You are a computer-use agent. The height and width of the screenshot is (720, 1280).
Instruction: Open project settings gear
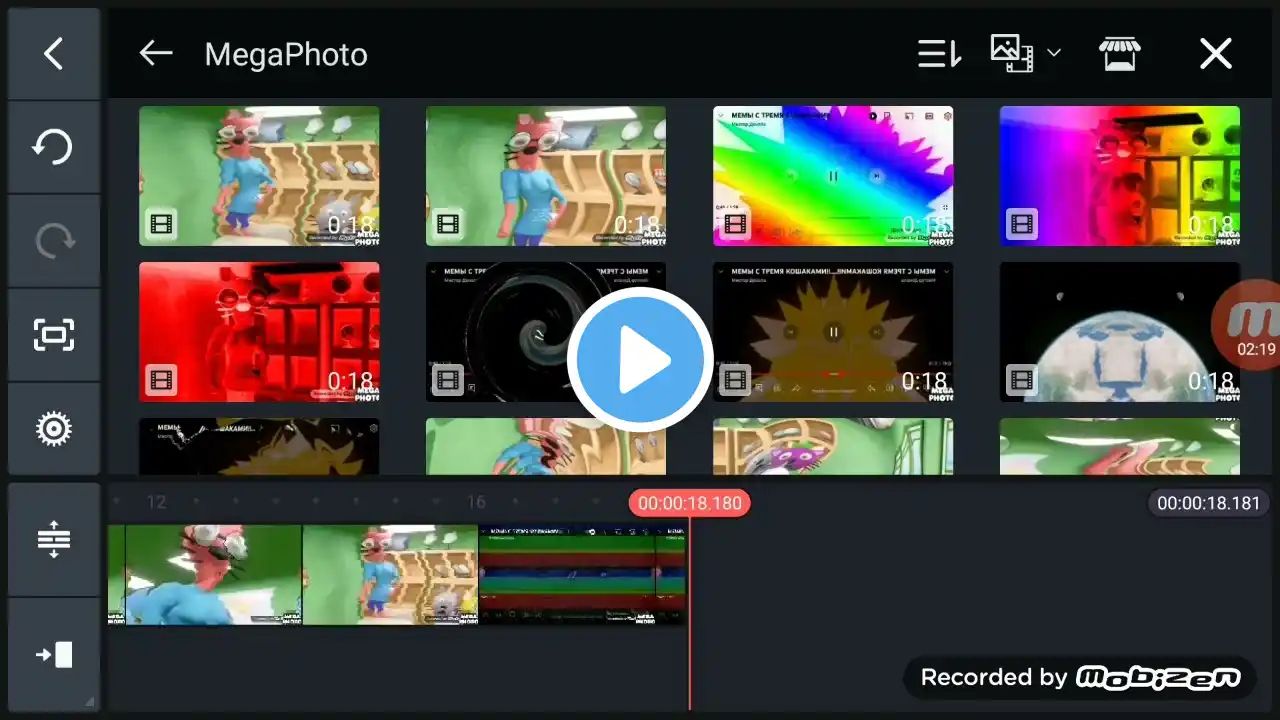tap(54, 429)
